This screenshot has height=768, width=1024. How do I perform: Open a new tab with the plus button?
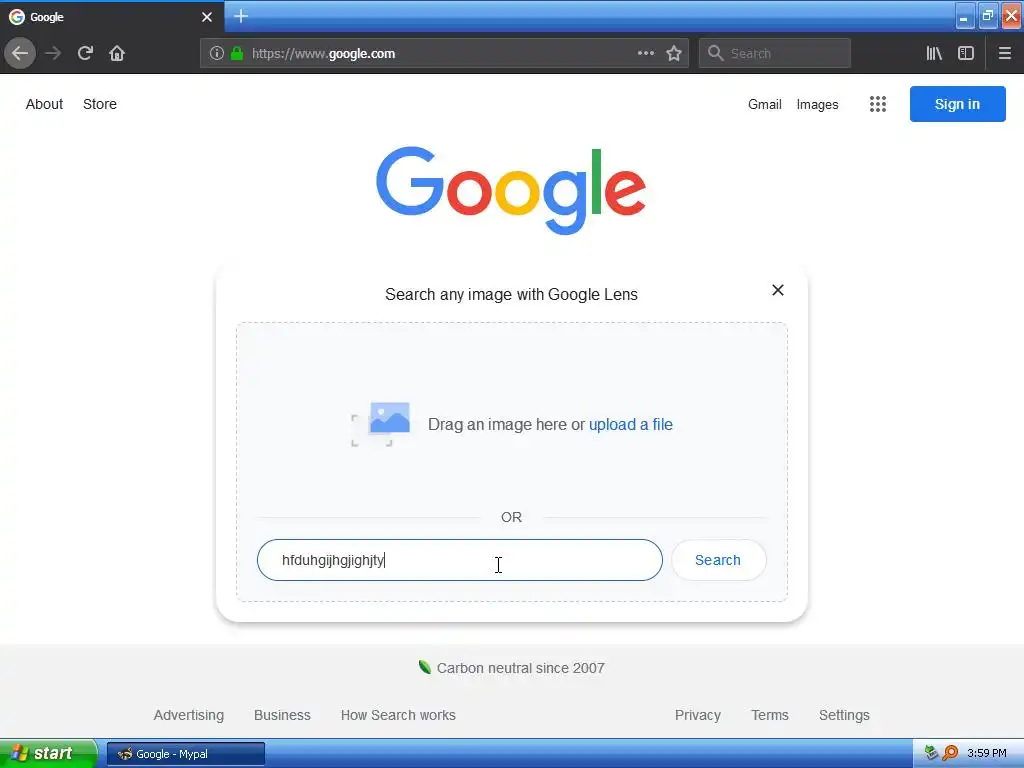(241, 16)
